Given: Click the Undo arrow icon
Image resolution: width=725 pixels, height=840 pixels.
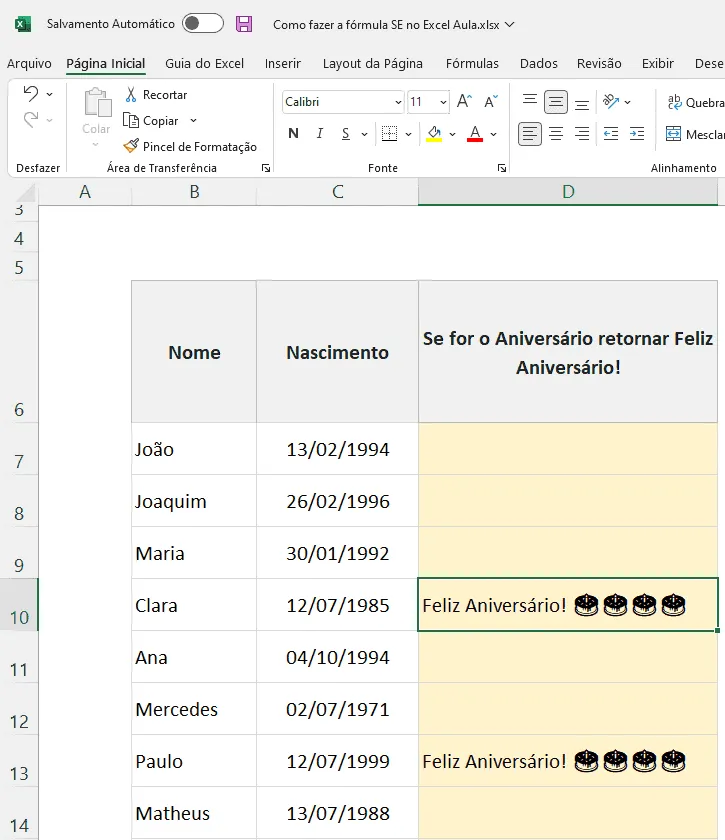Looking at the screenshot, I should pyautogui.click(x=31, y=94).
